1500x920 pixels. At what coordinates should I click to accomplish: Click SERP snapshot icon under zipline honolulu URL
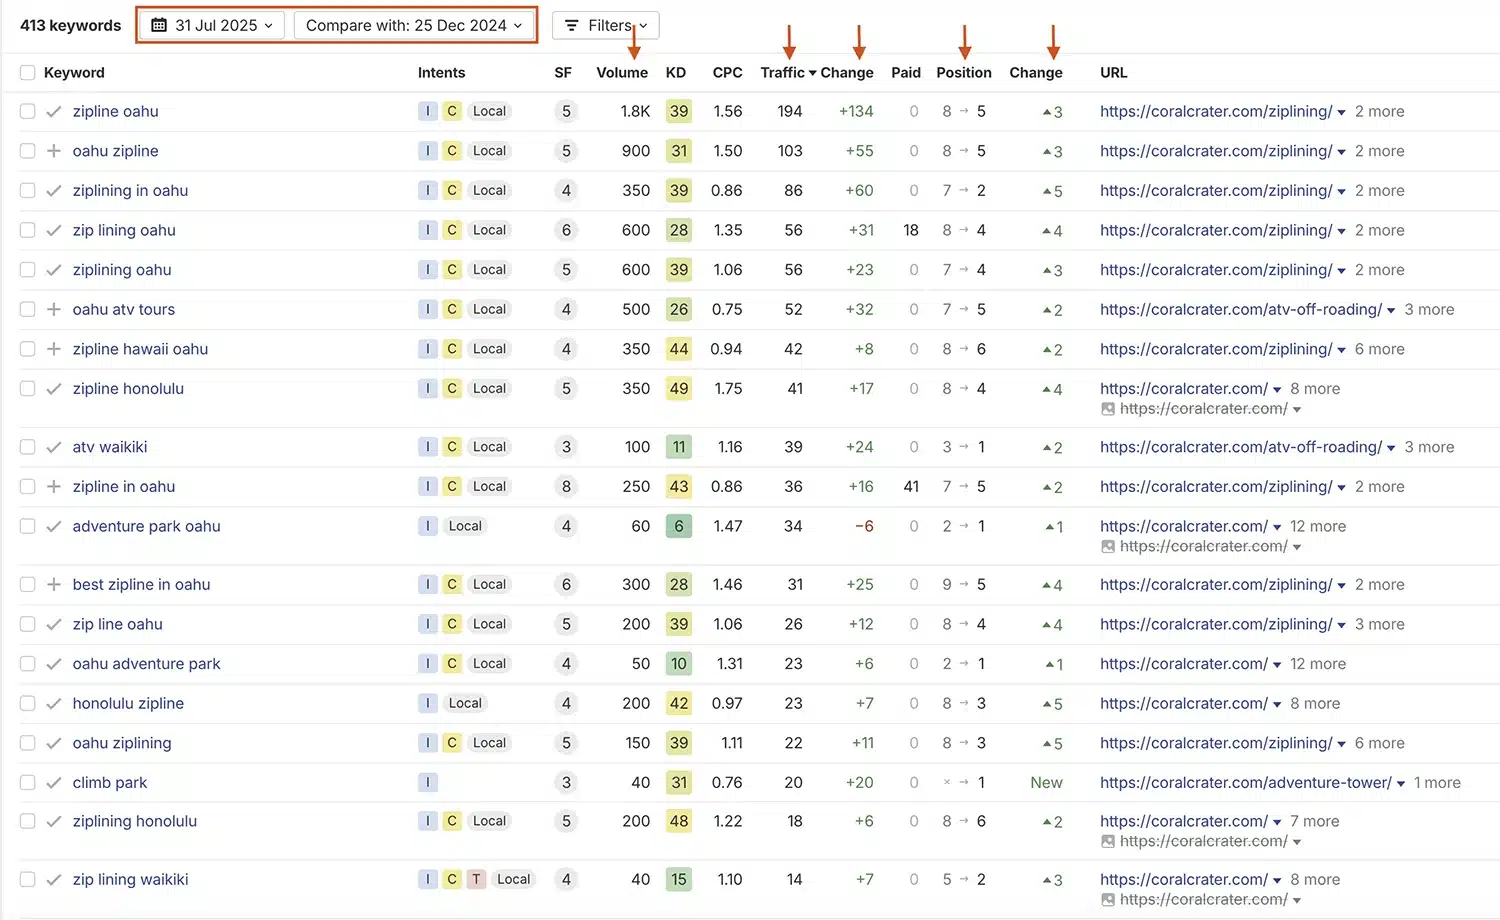click(1107, 409)
